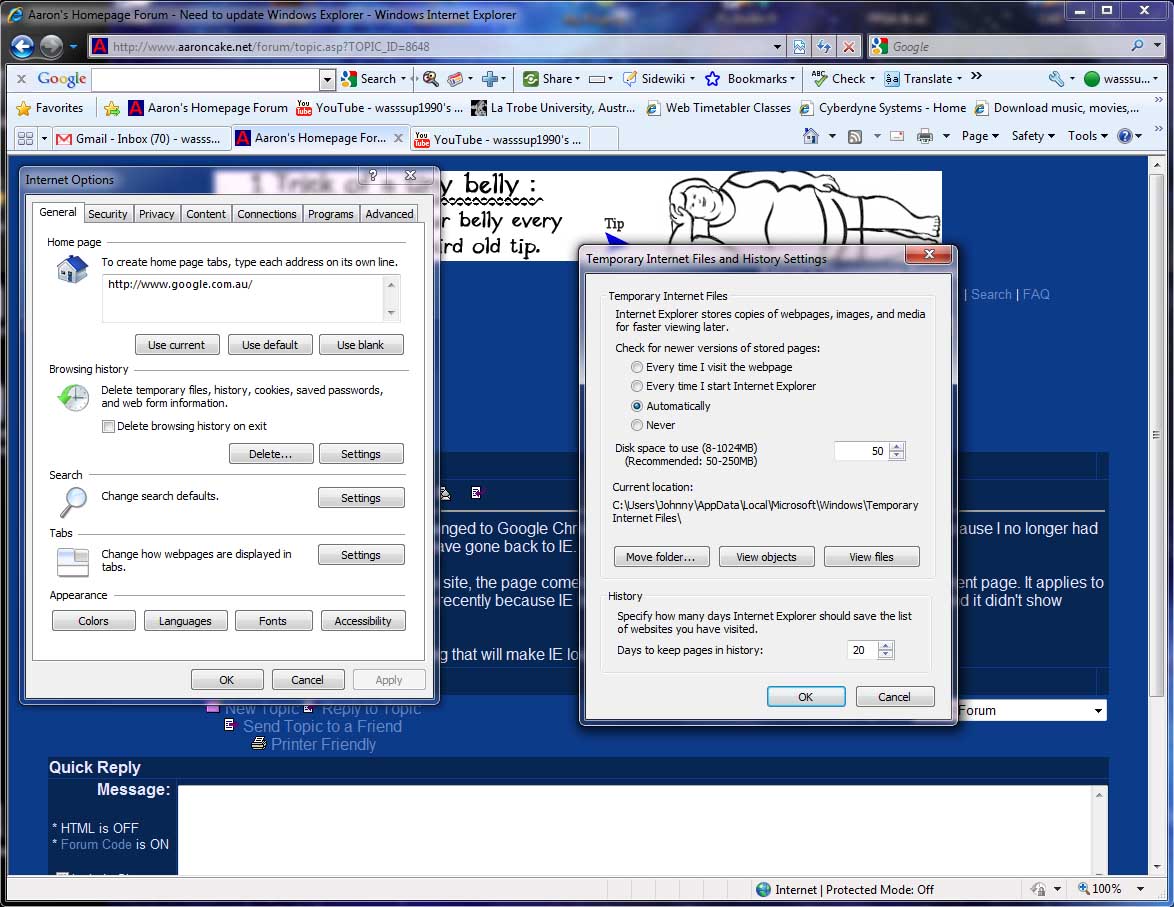Expand the Page menu dropdown
The height and width of the screenshot is (907, 1174).
click(979, 137)
